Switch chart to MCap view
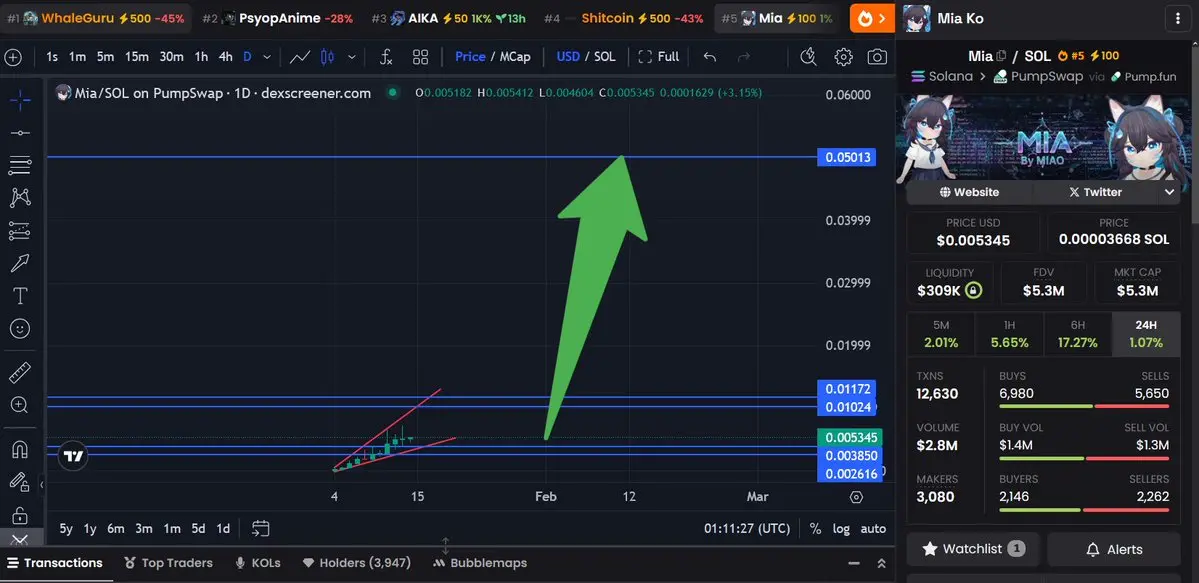Viewport: 1199px width, 583px height. pos(515,57)
